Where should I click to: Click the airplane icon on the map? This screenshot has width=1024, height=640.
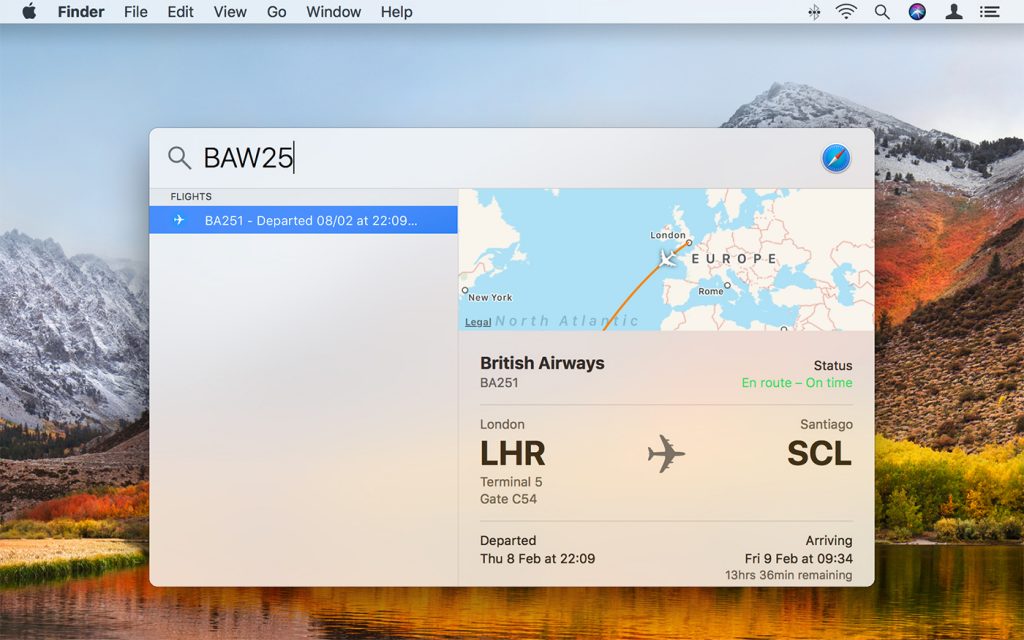click(668, 259)
